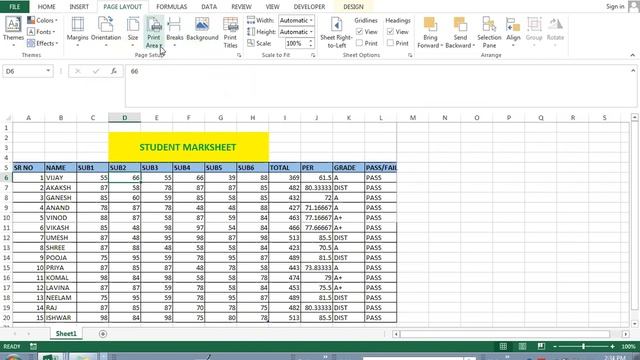640x360 pixels.
Task: Set a sheet Background image
Action: point(202,29)
